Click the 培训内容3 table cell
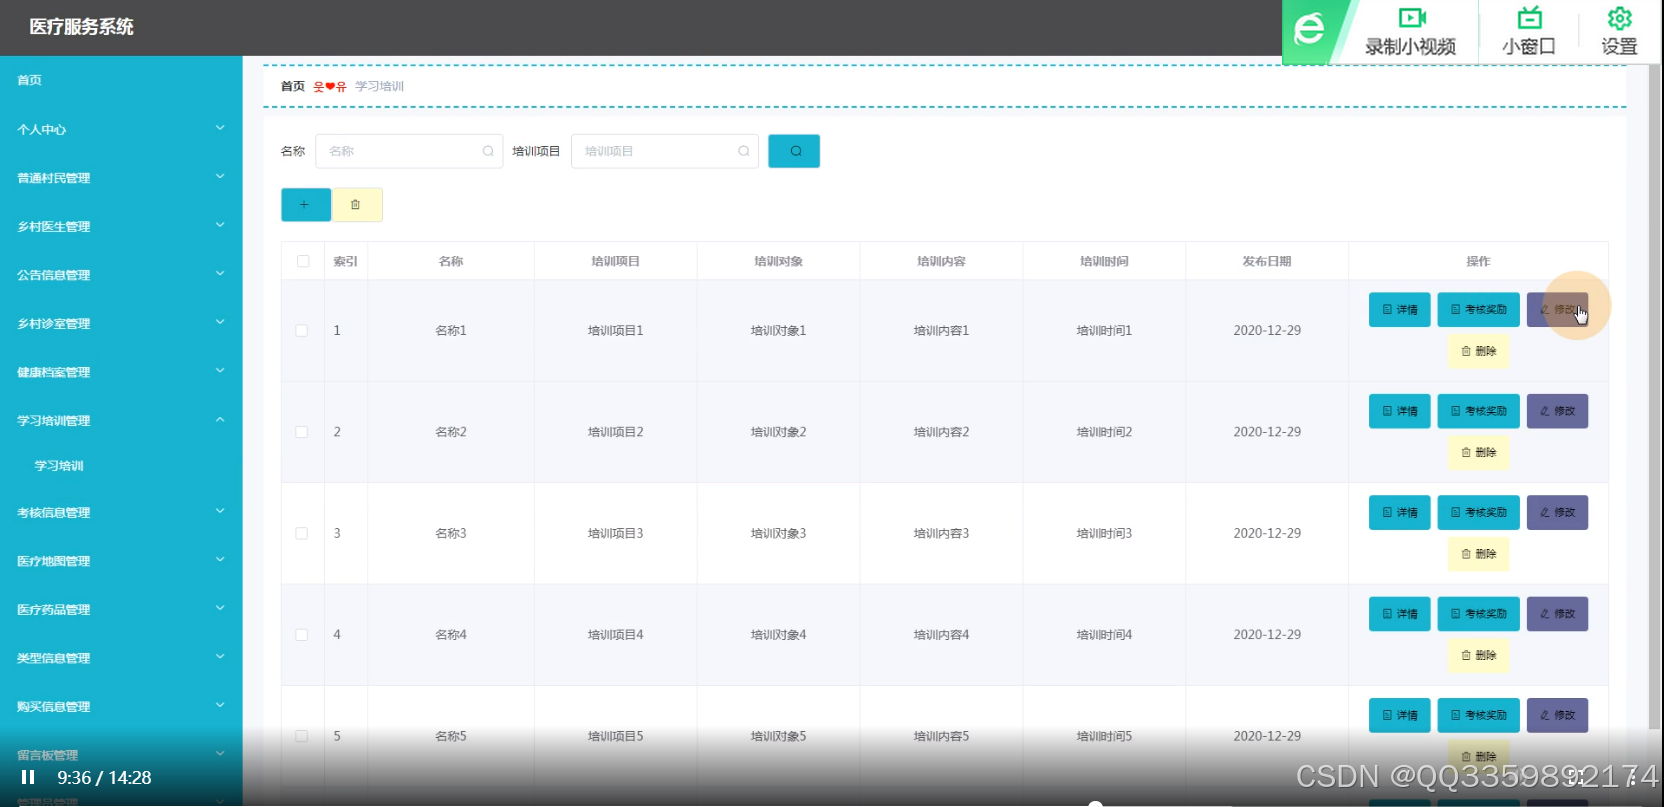The image size is (1664, 807). click(x=941, y=533)
